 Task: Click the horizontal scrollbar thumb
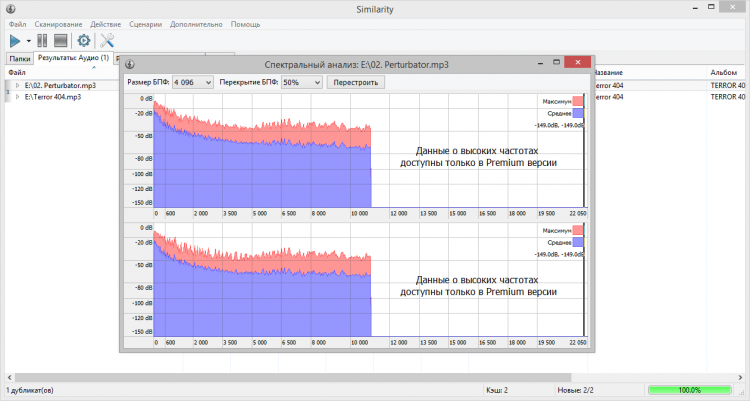(x=293, y=378)
